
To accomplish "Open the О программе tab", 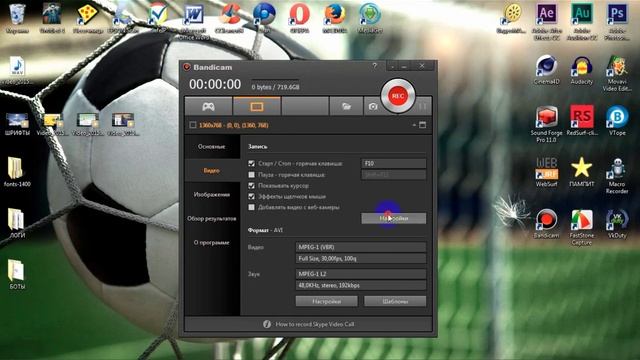I will click(x=212, y=243).
